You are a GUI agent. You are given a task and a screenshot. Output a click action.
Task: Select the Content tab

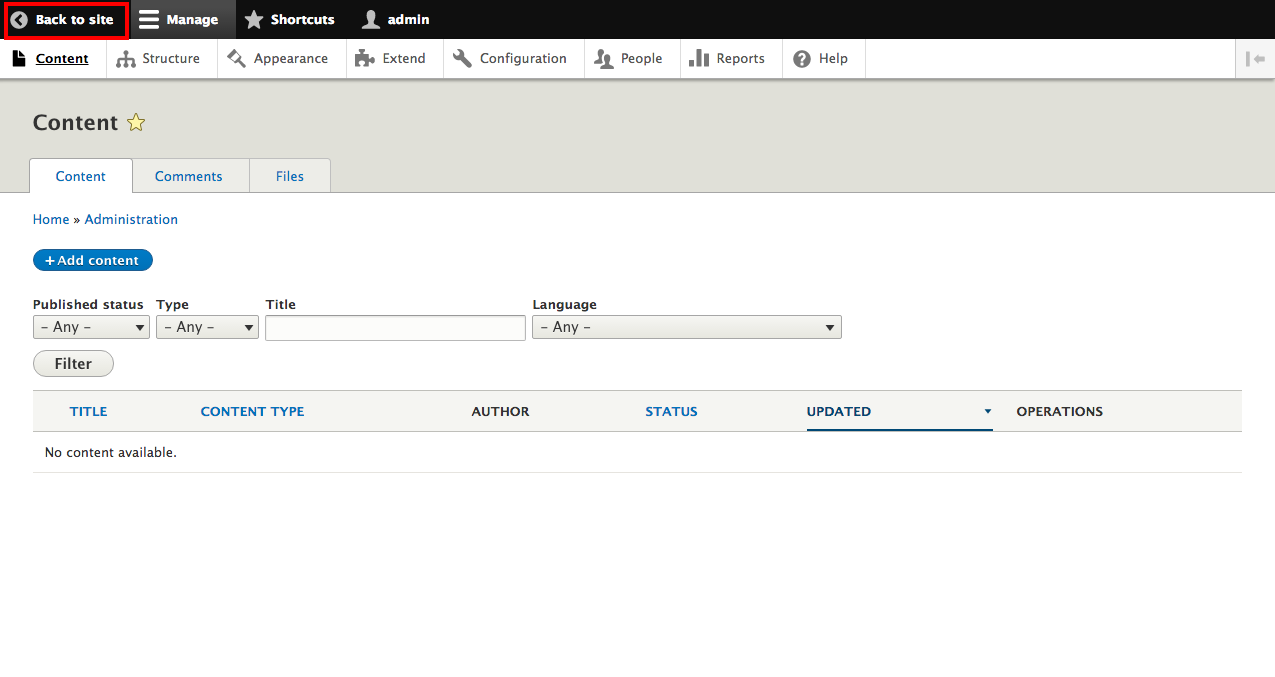(81, 176)
